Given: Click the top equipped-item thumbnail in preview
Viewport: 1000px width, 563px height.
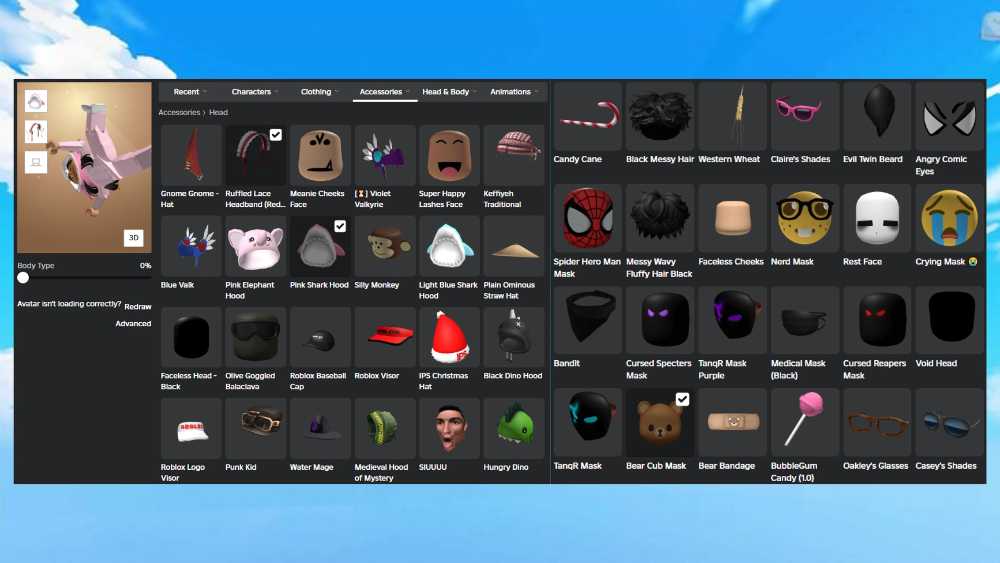Looking at the screenshot, I should tap(36, 101).
